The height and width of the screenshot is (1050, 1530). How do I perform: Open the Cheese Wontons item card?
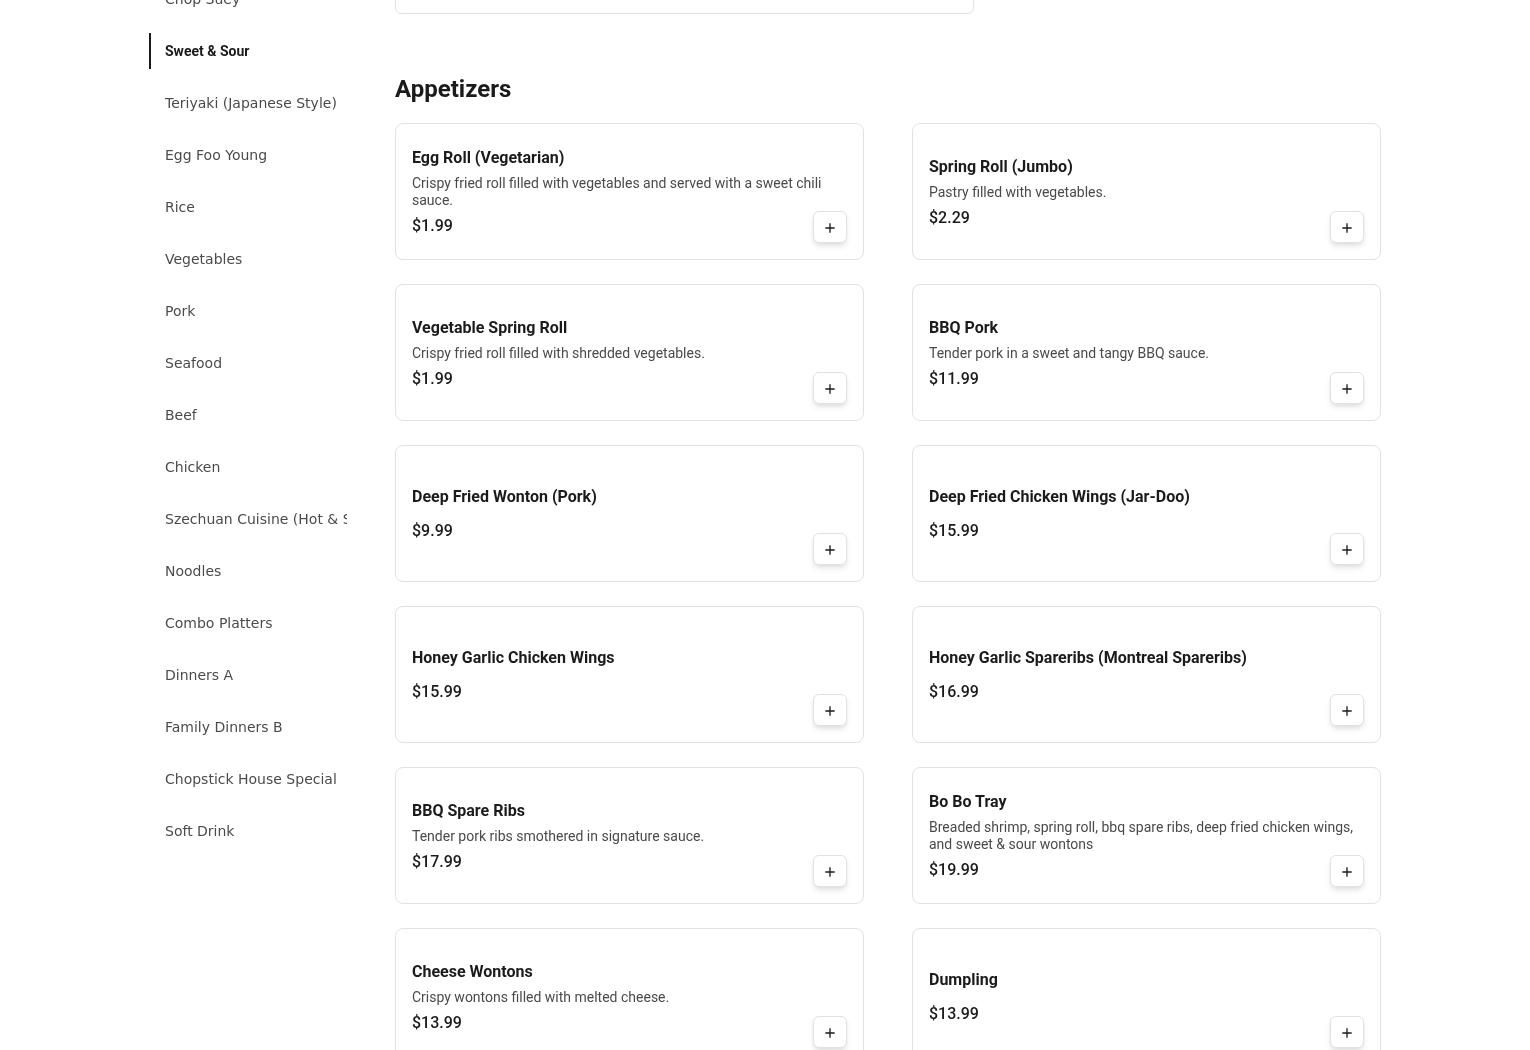point(600,990)
